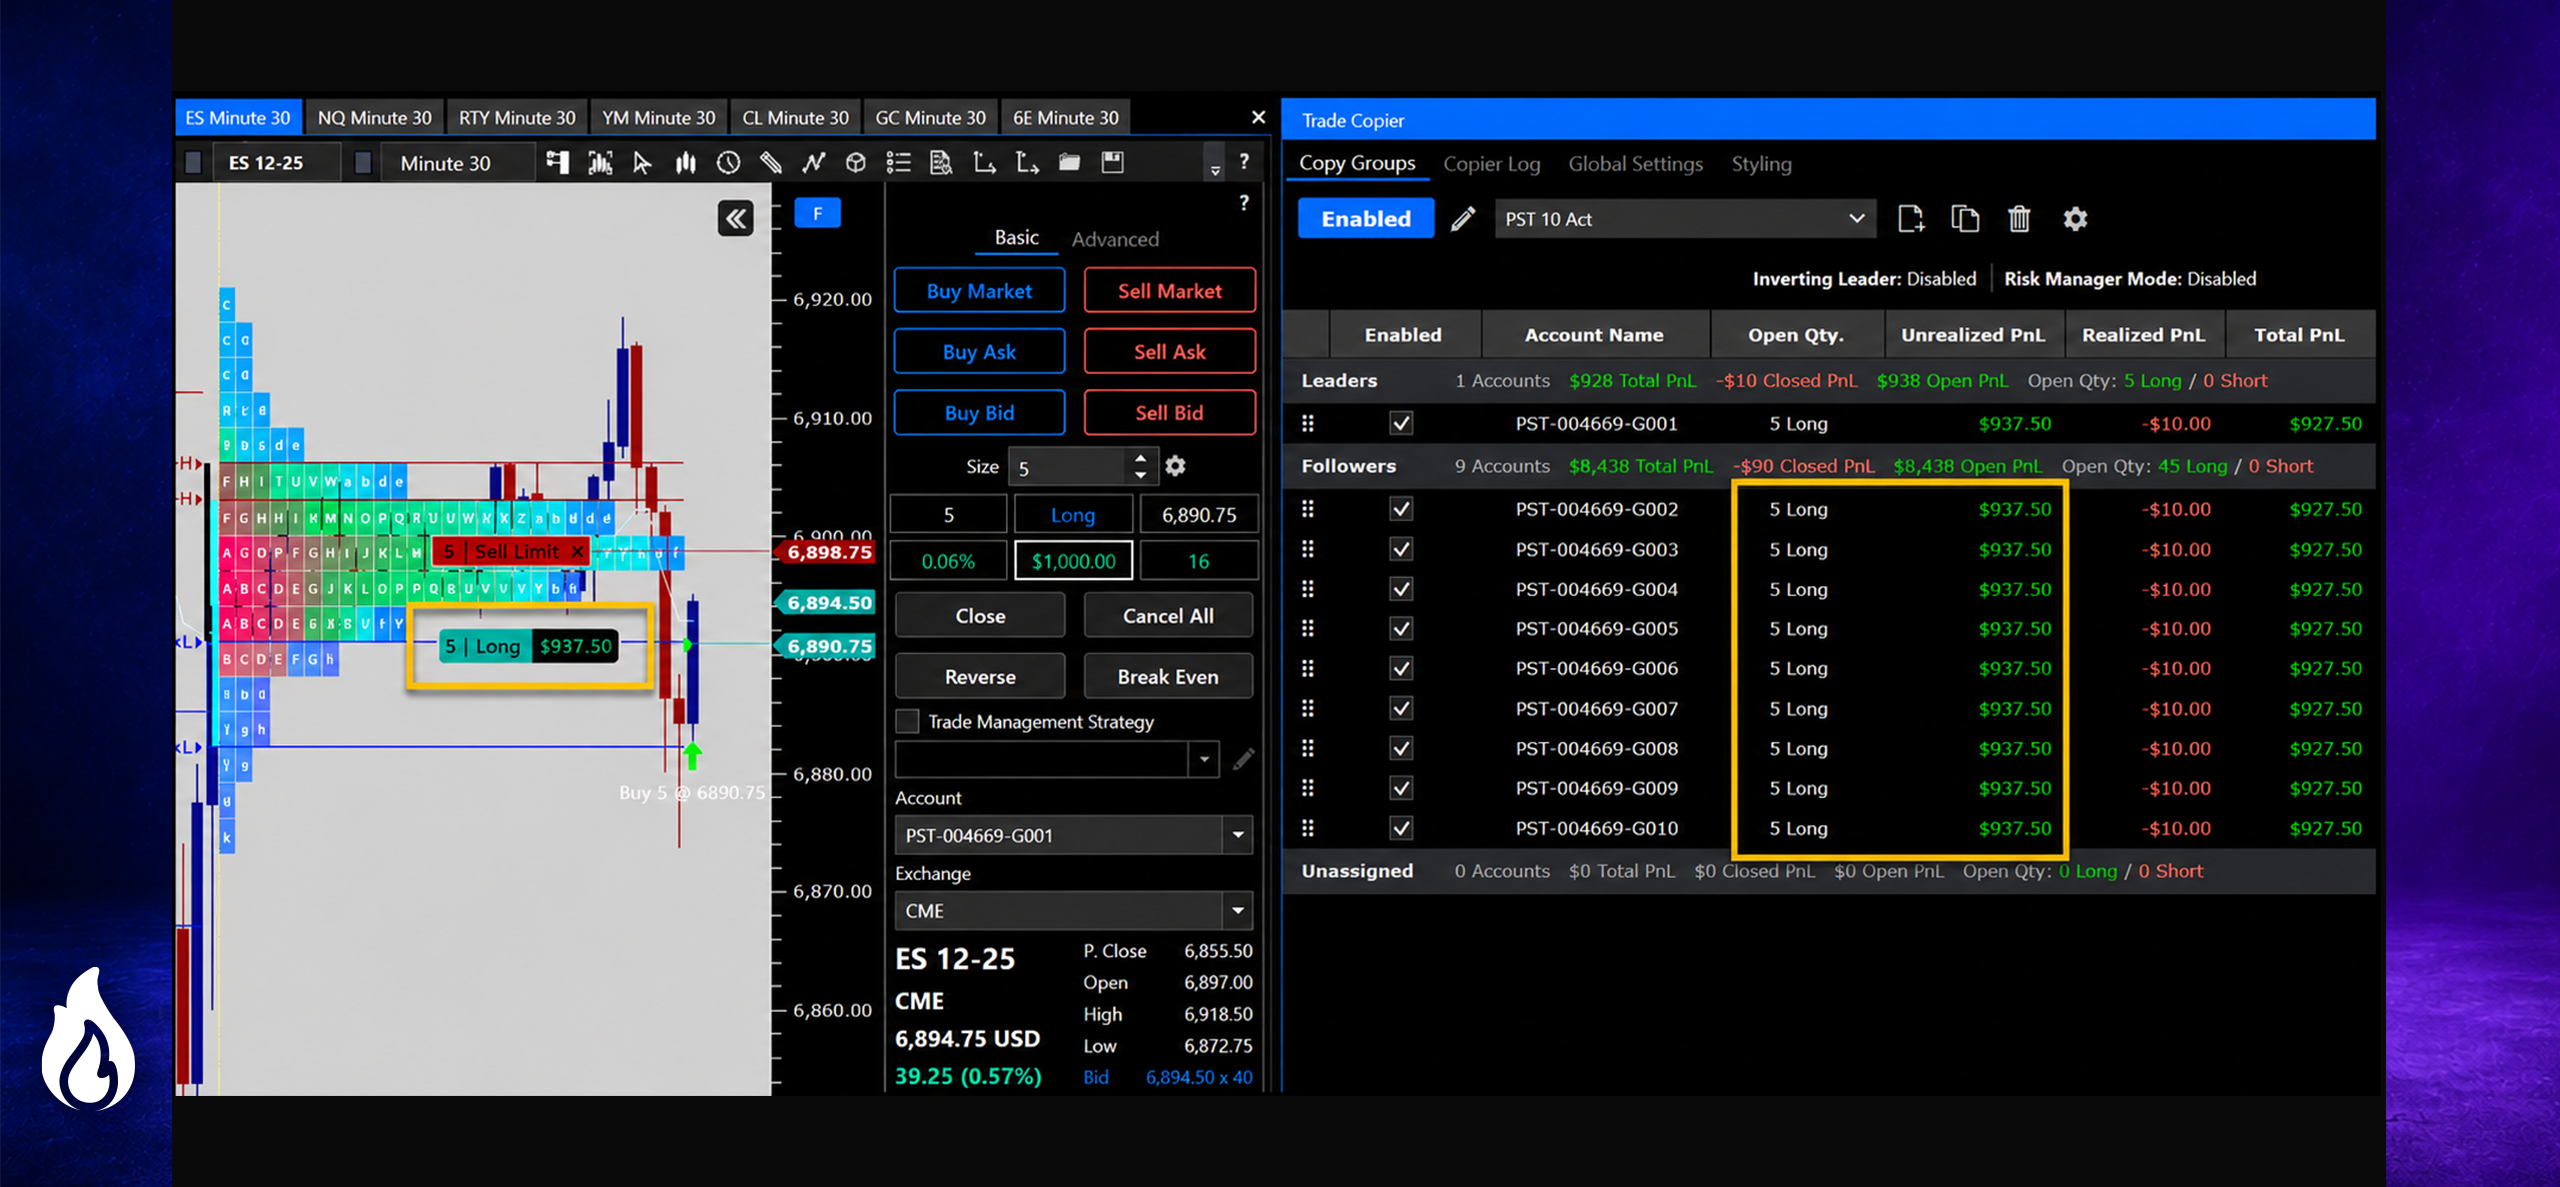Image resolution: width=2560 pixels, height=1187 pixels.
Task: Switch to Advanced order tab
Action: pyautogui.click(x=1115, y=239)
